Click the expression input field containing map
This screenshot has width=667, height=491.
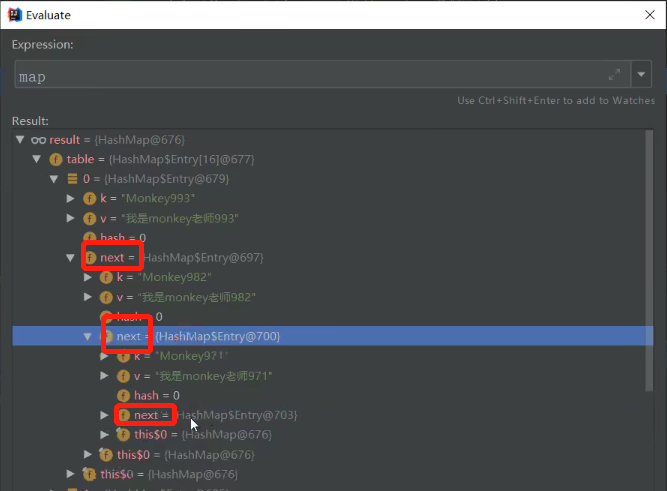coord(322,74)
